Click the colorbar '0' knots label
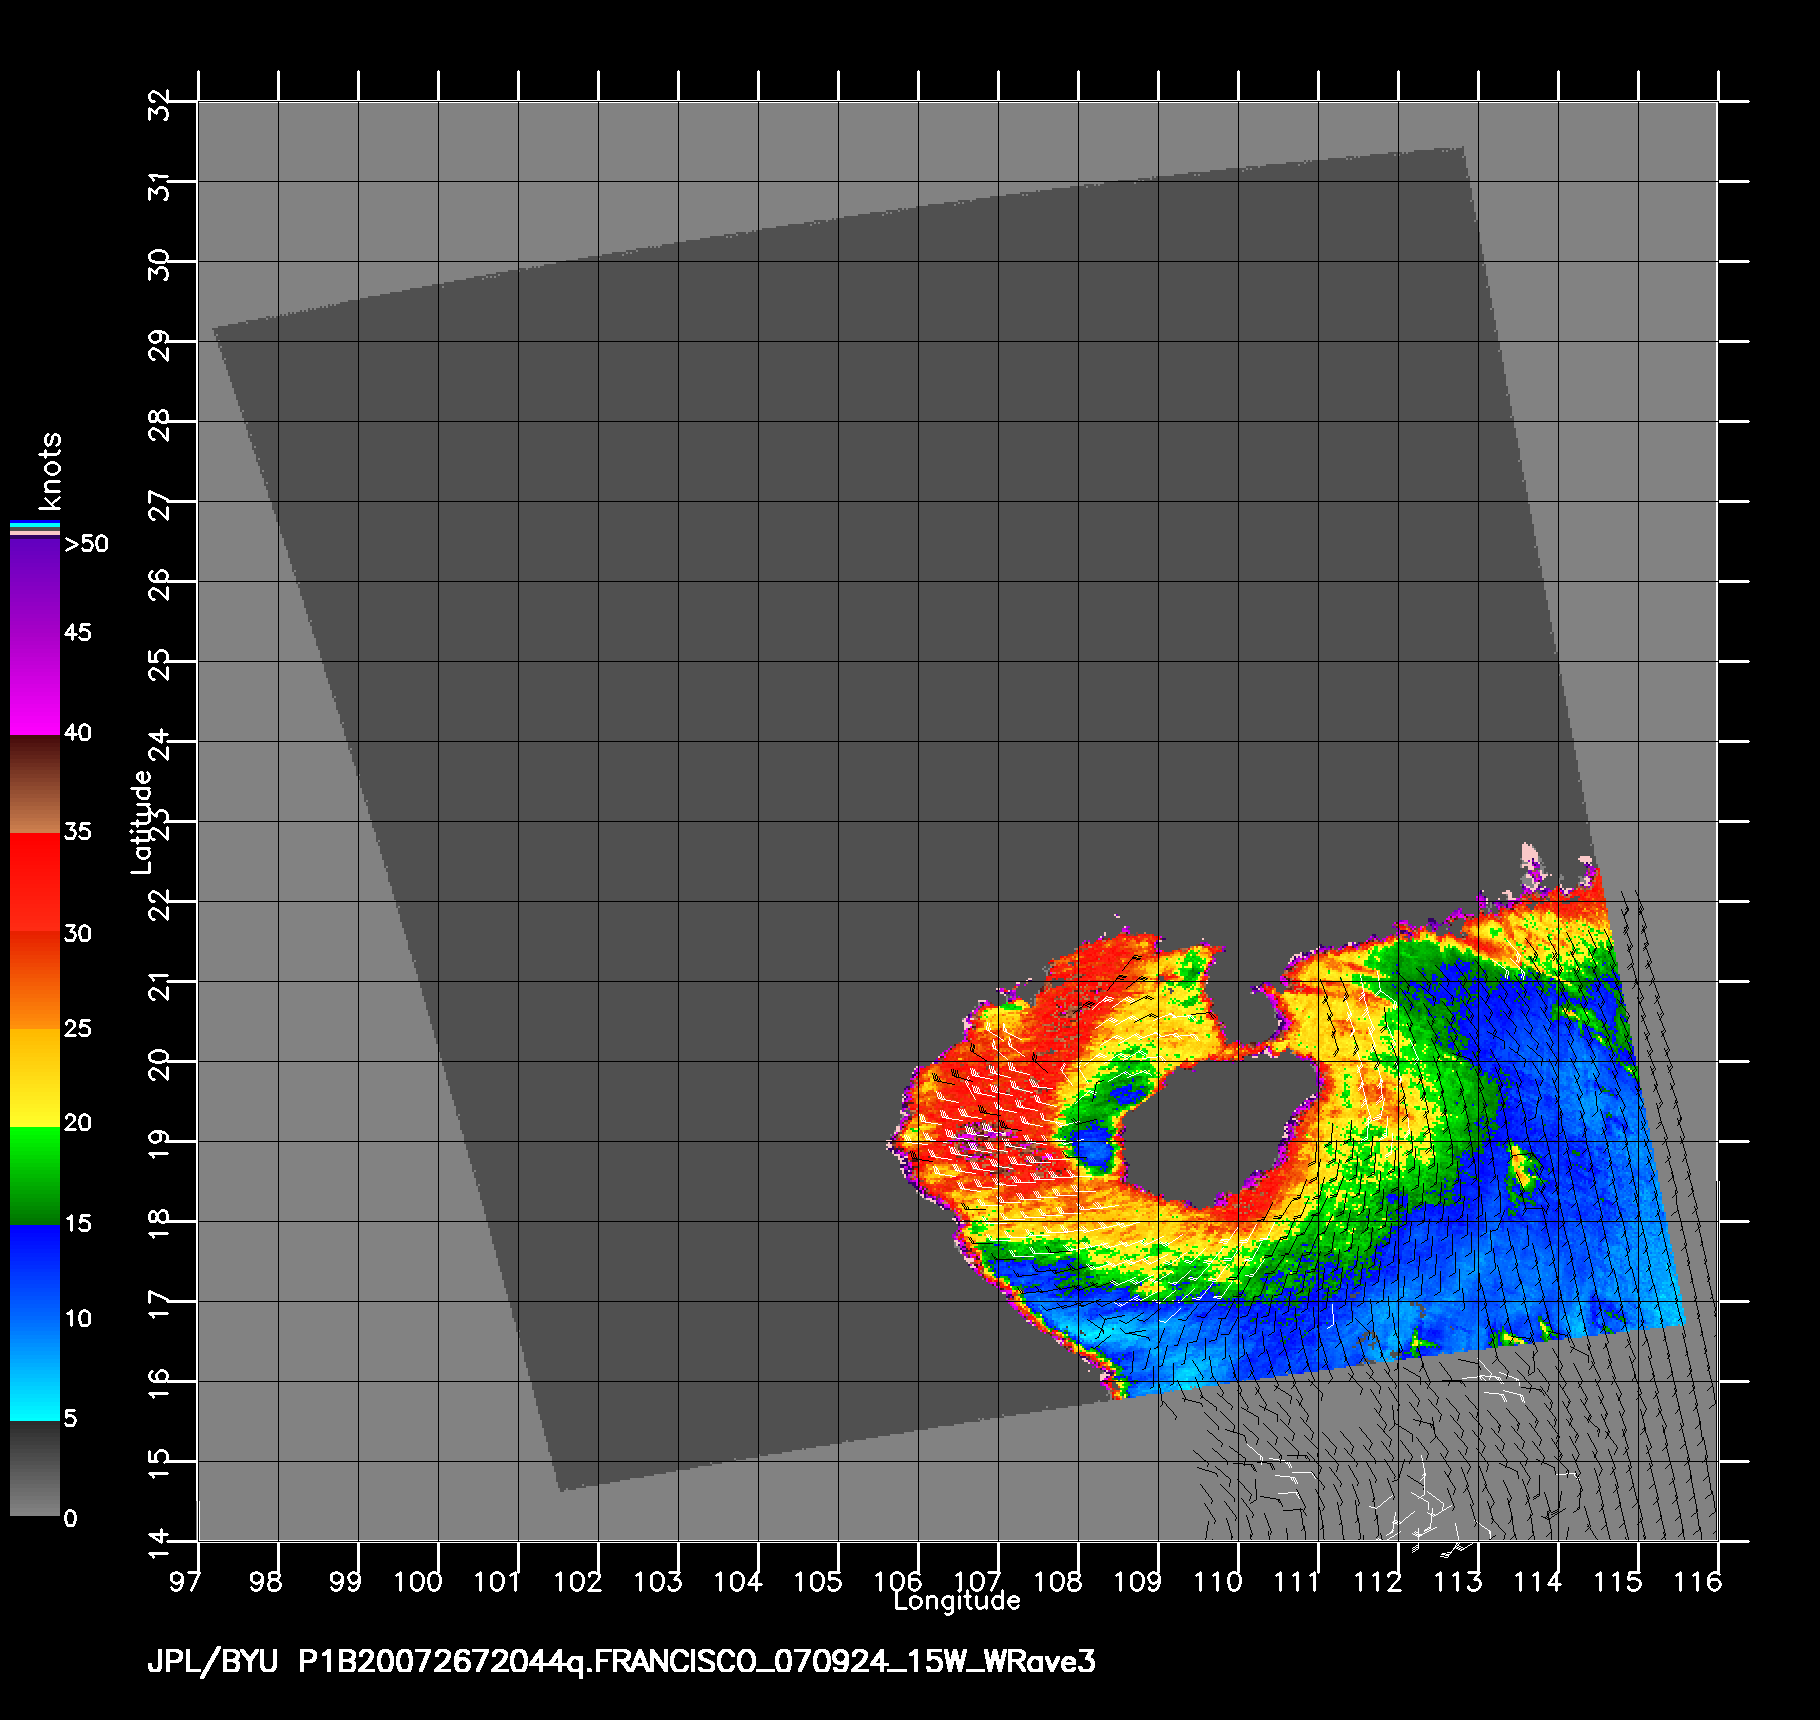The height and width of the screenshot is (1720, 1820). 70,1519
